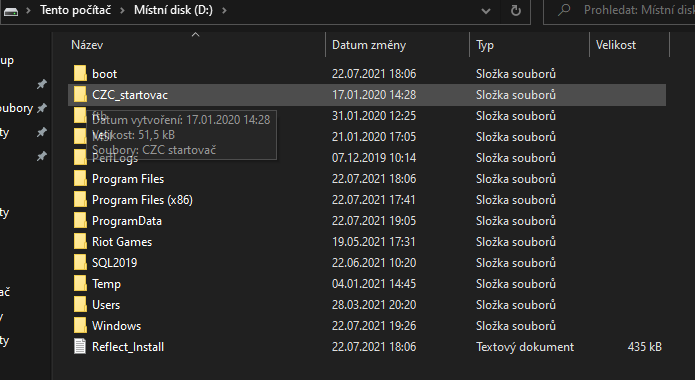Click date 31.01.2020 12:25
This screenshot has width=695, height=380.
(374, 116)
